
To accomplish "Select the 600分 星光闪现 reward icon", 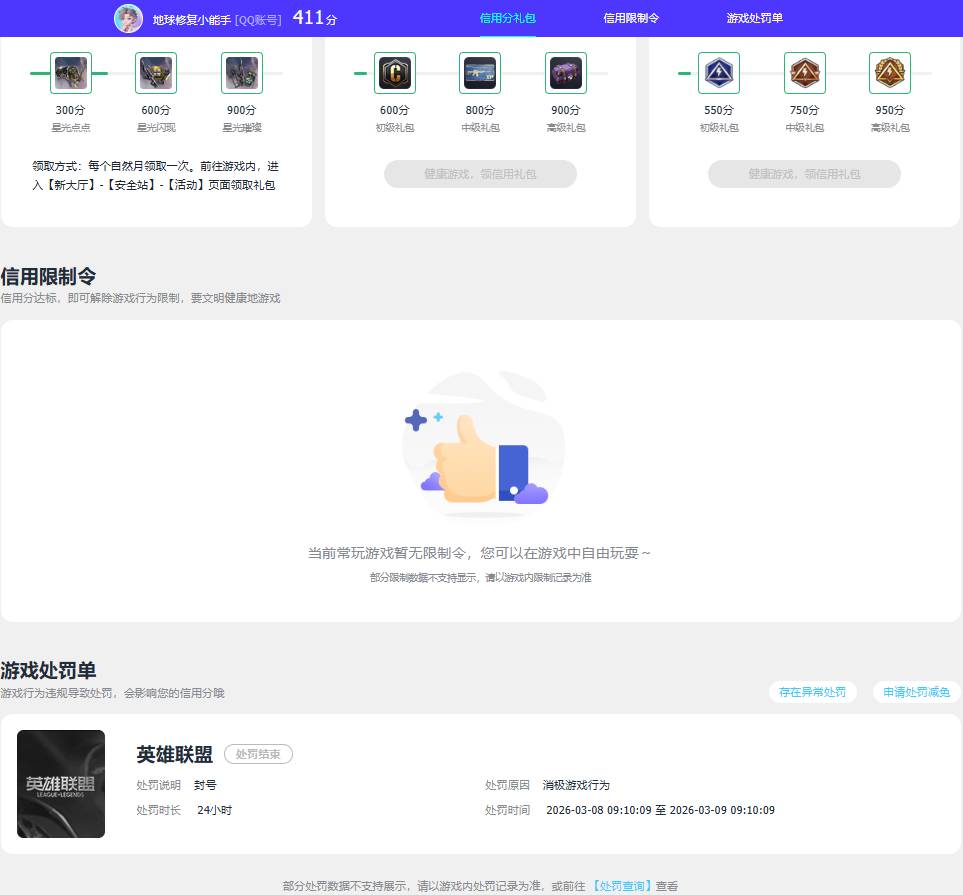I will (156, 73).
